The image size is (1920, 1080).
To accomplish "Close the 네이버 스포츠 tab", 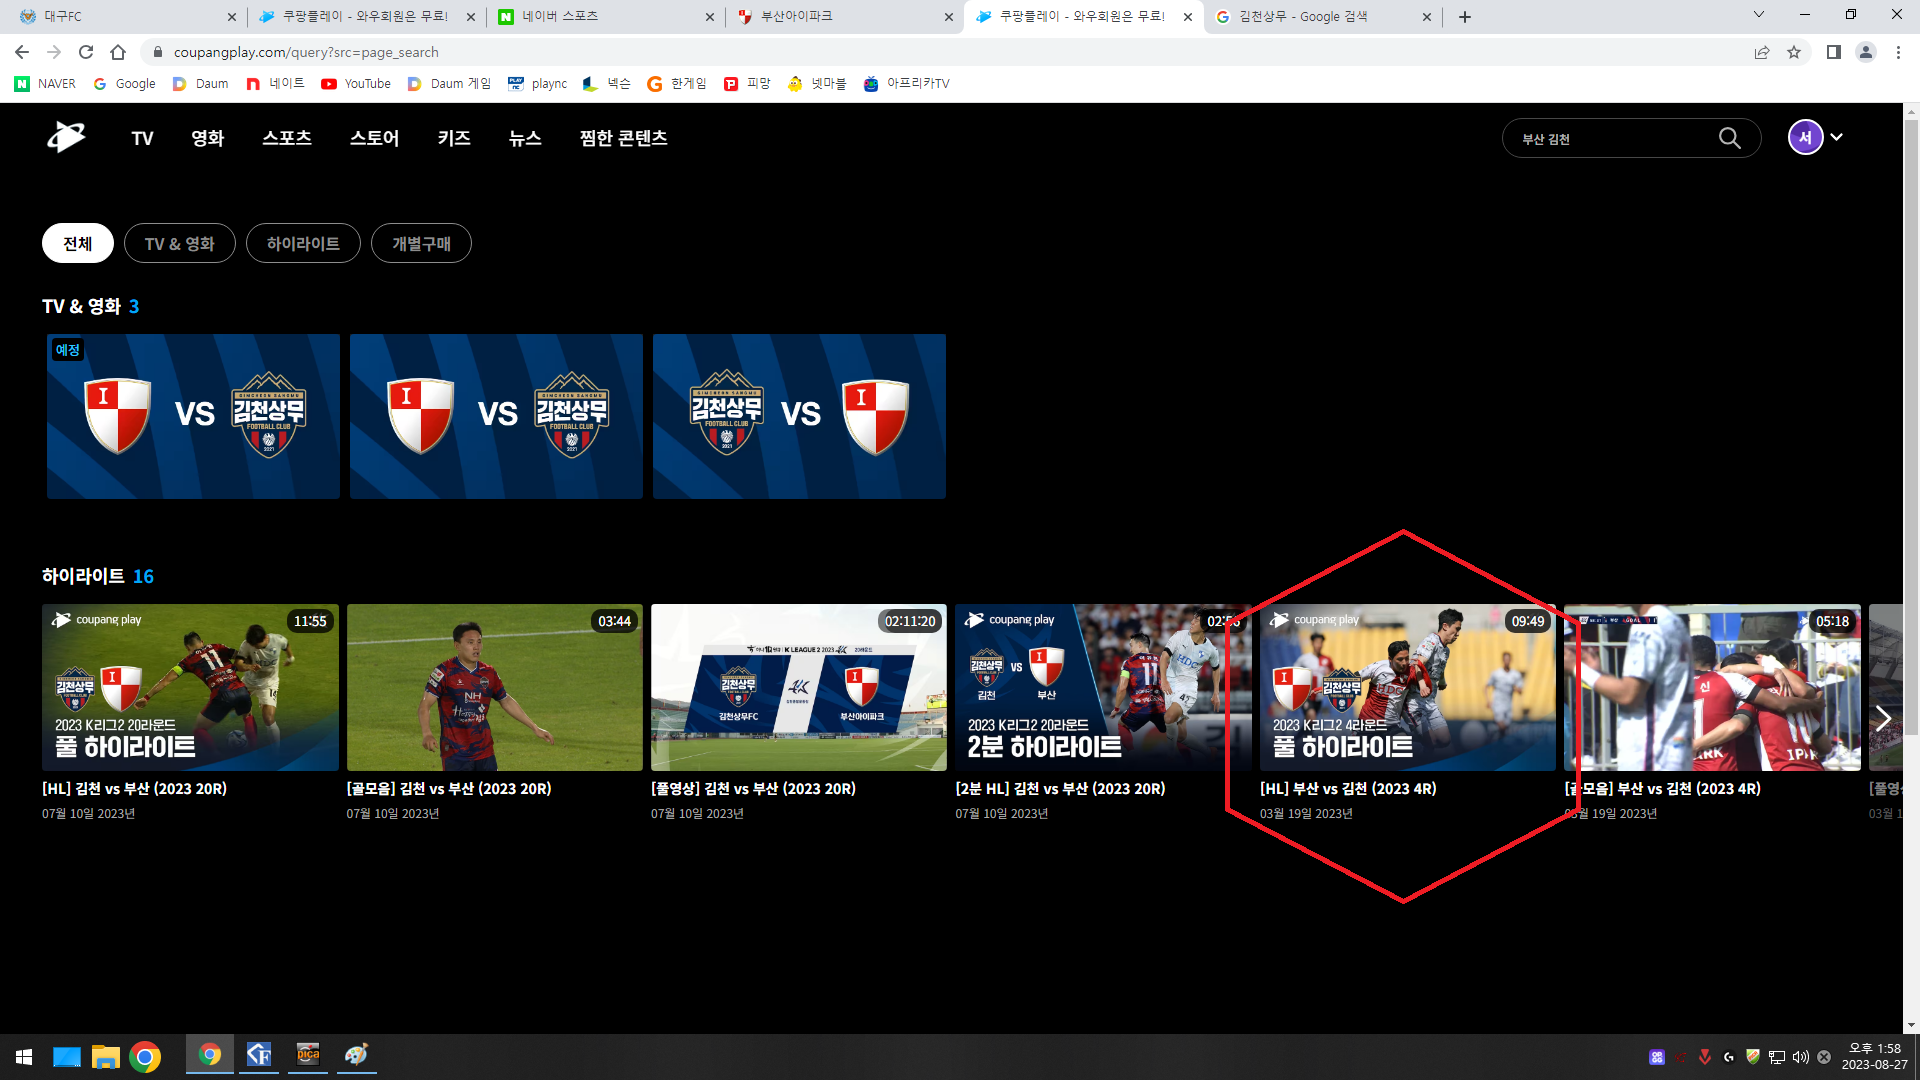I will click(x=710, y=17).
